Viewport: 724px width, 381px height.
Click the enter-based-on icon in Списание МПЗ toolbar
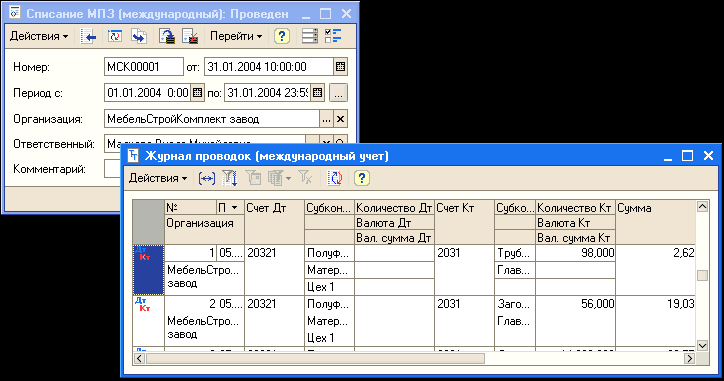coord(139,36)
